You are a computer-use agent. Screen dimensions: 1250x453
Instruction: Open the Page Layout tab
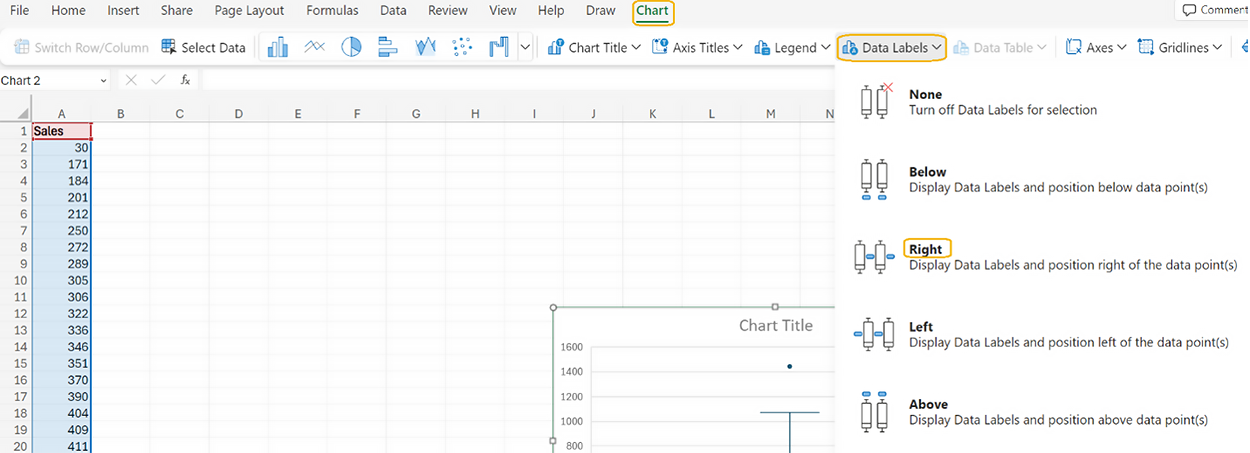tap(249, 10)
